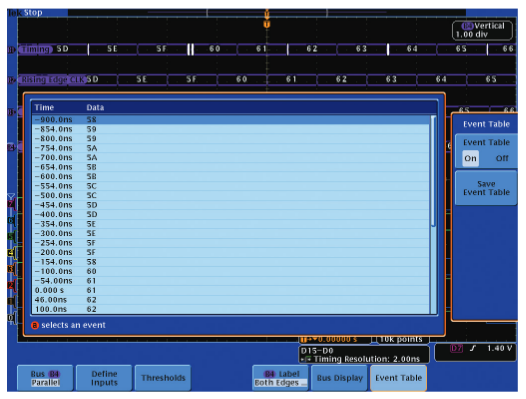Click the 10k points record length readout
This screenshot has width=526, height=399.
pyautogui.click(x=401, y=340)
